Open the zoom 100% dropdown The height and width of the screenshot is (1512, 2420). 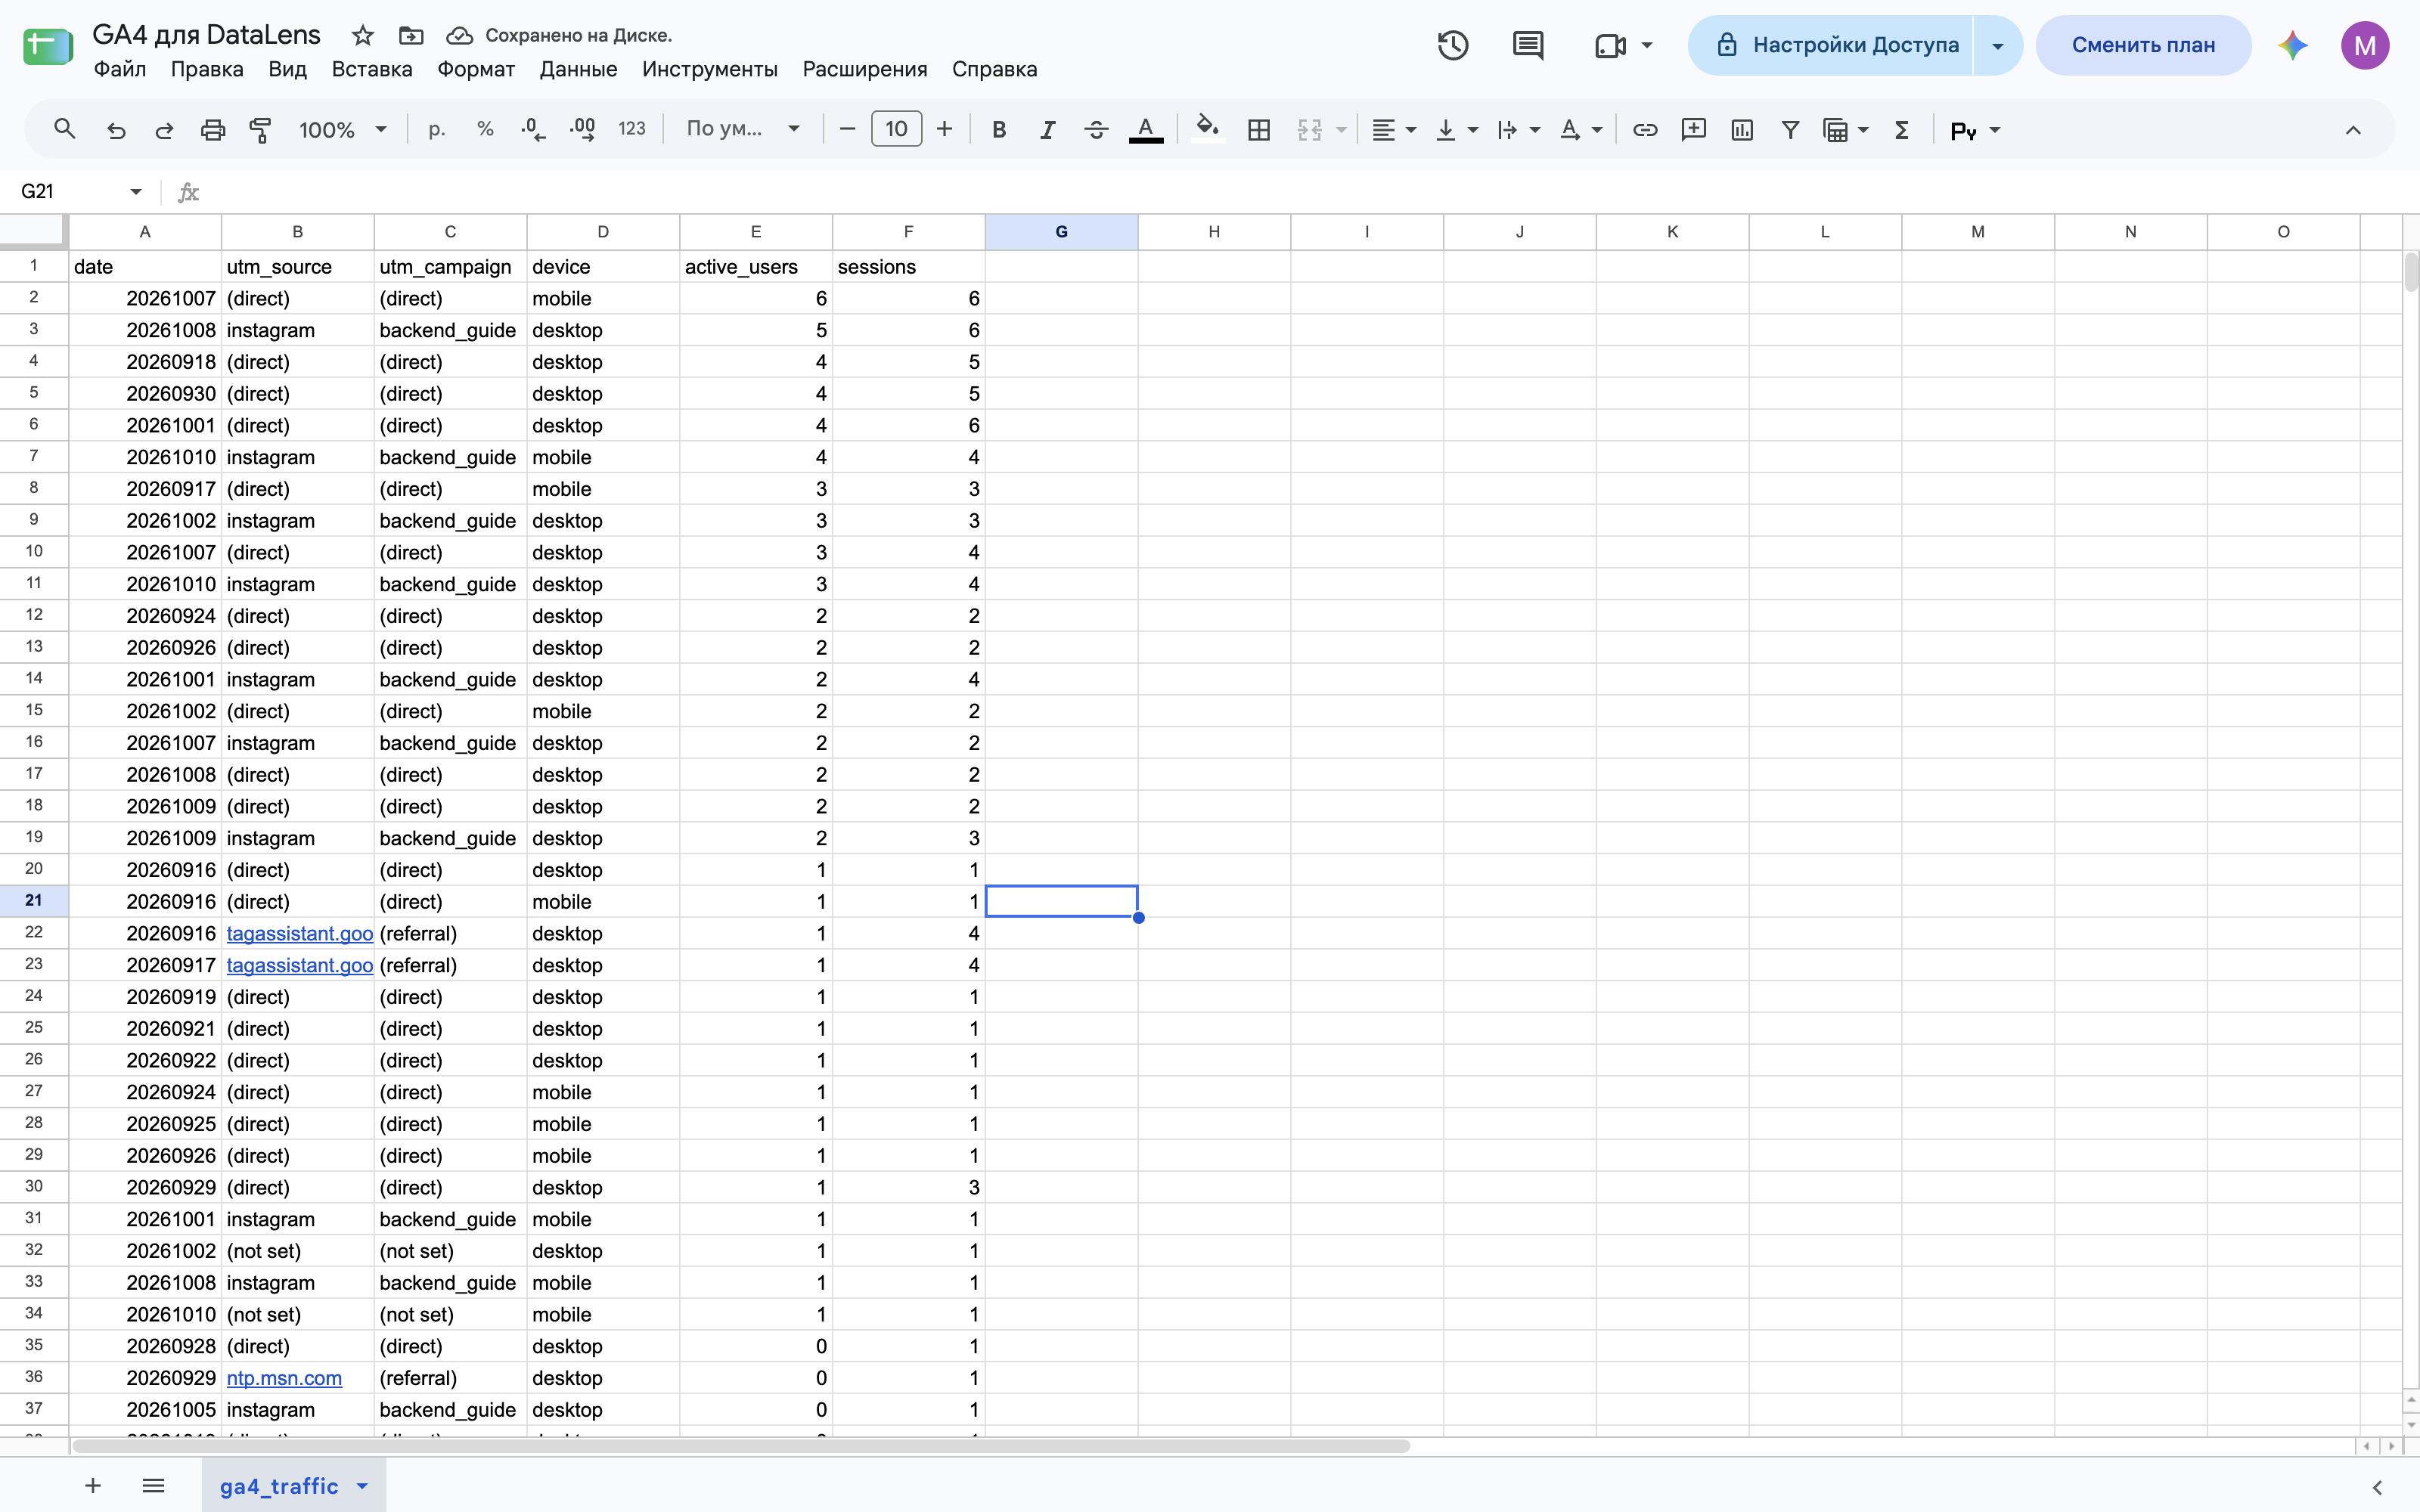343,130
